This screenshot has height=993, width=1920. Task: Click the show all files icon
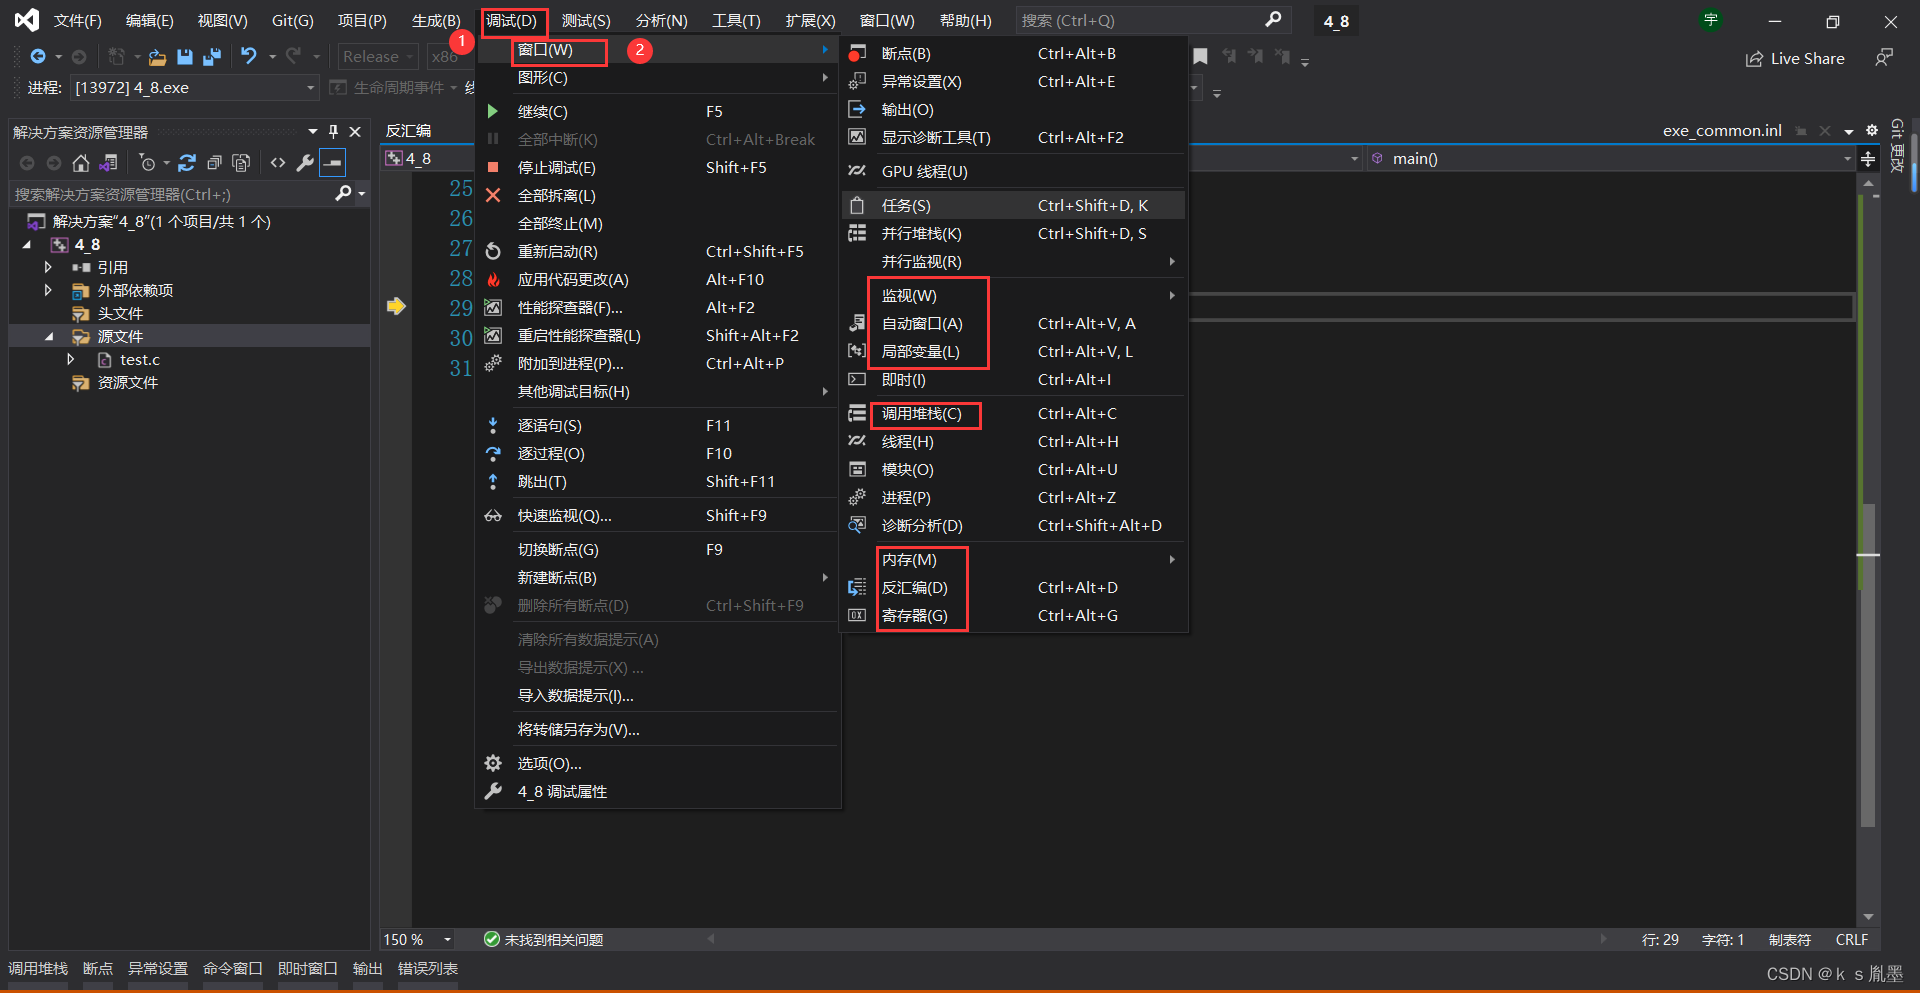tap(241, 163)
